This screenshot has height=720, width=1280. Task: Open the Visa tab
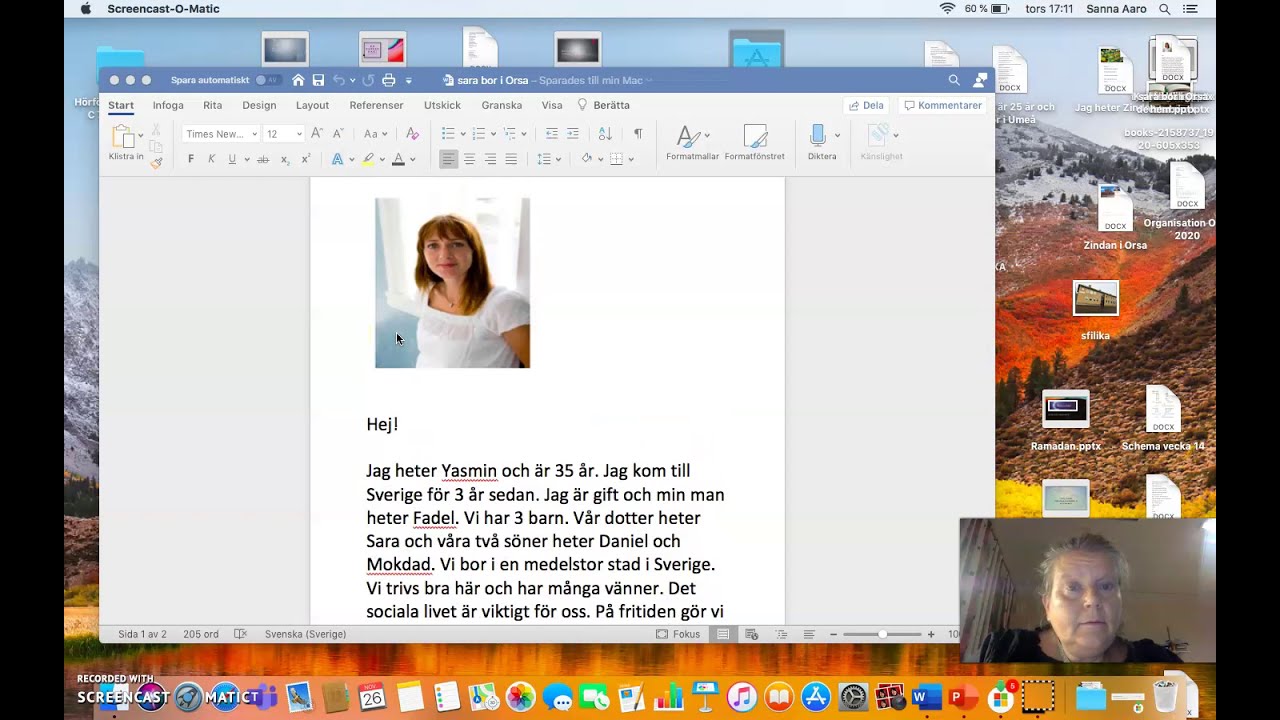click(551, 105)
